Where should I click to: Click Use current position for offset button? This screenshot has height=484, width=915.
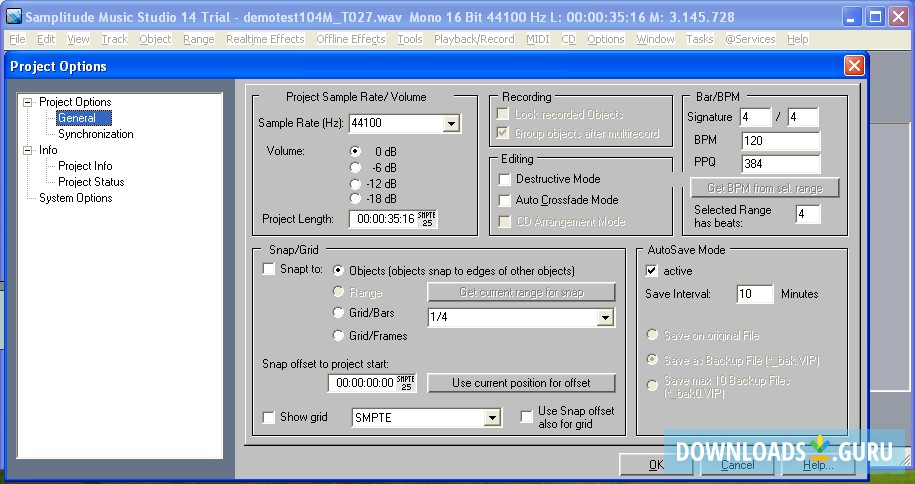pos(521,383)
